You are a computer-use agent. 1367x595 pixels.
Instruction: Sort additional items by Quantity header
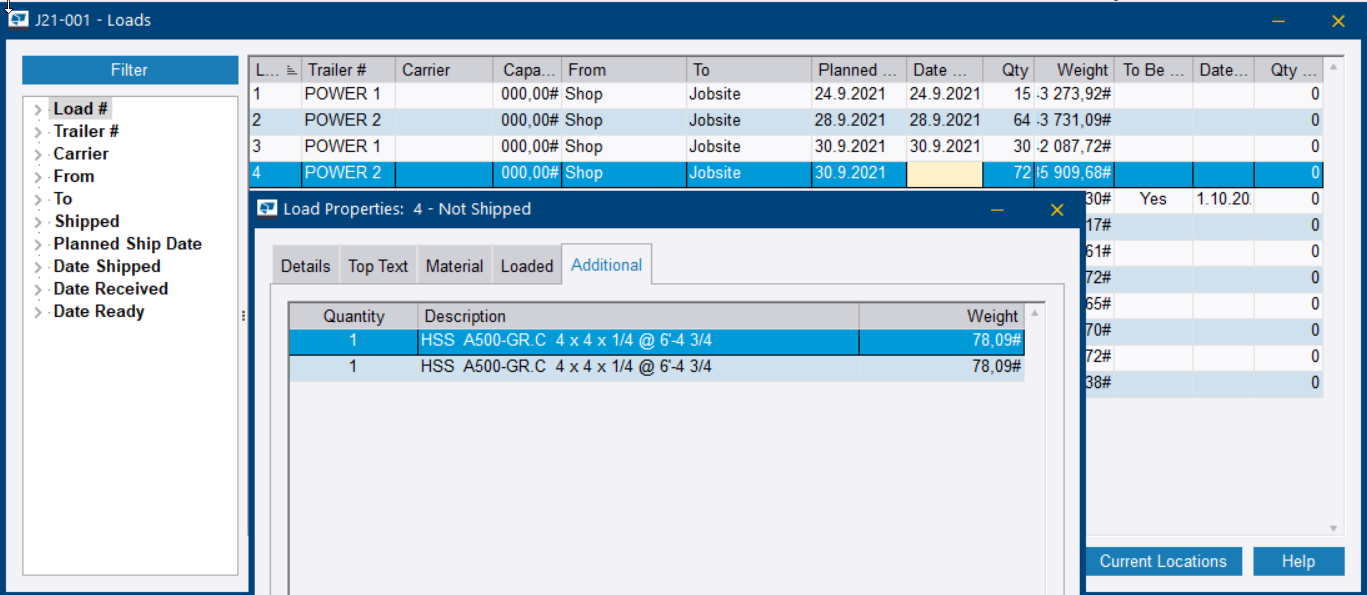point(354,316)
